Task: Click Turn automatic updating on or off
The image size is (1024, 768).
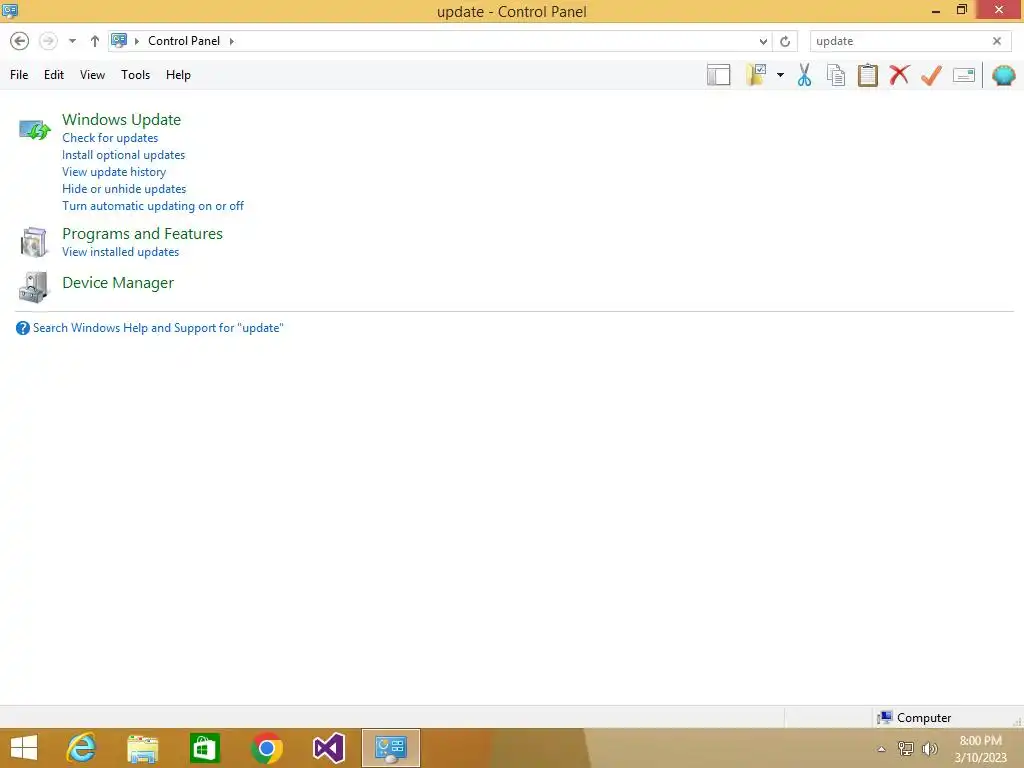Action: [153, 206]
